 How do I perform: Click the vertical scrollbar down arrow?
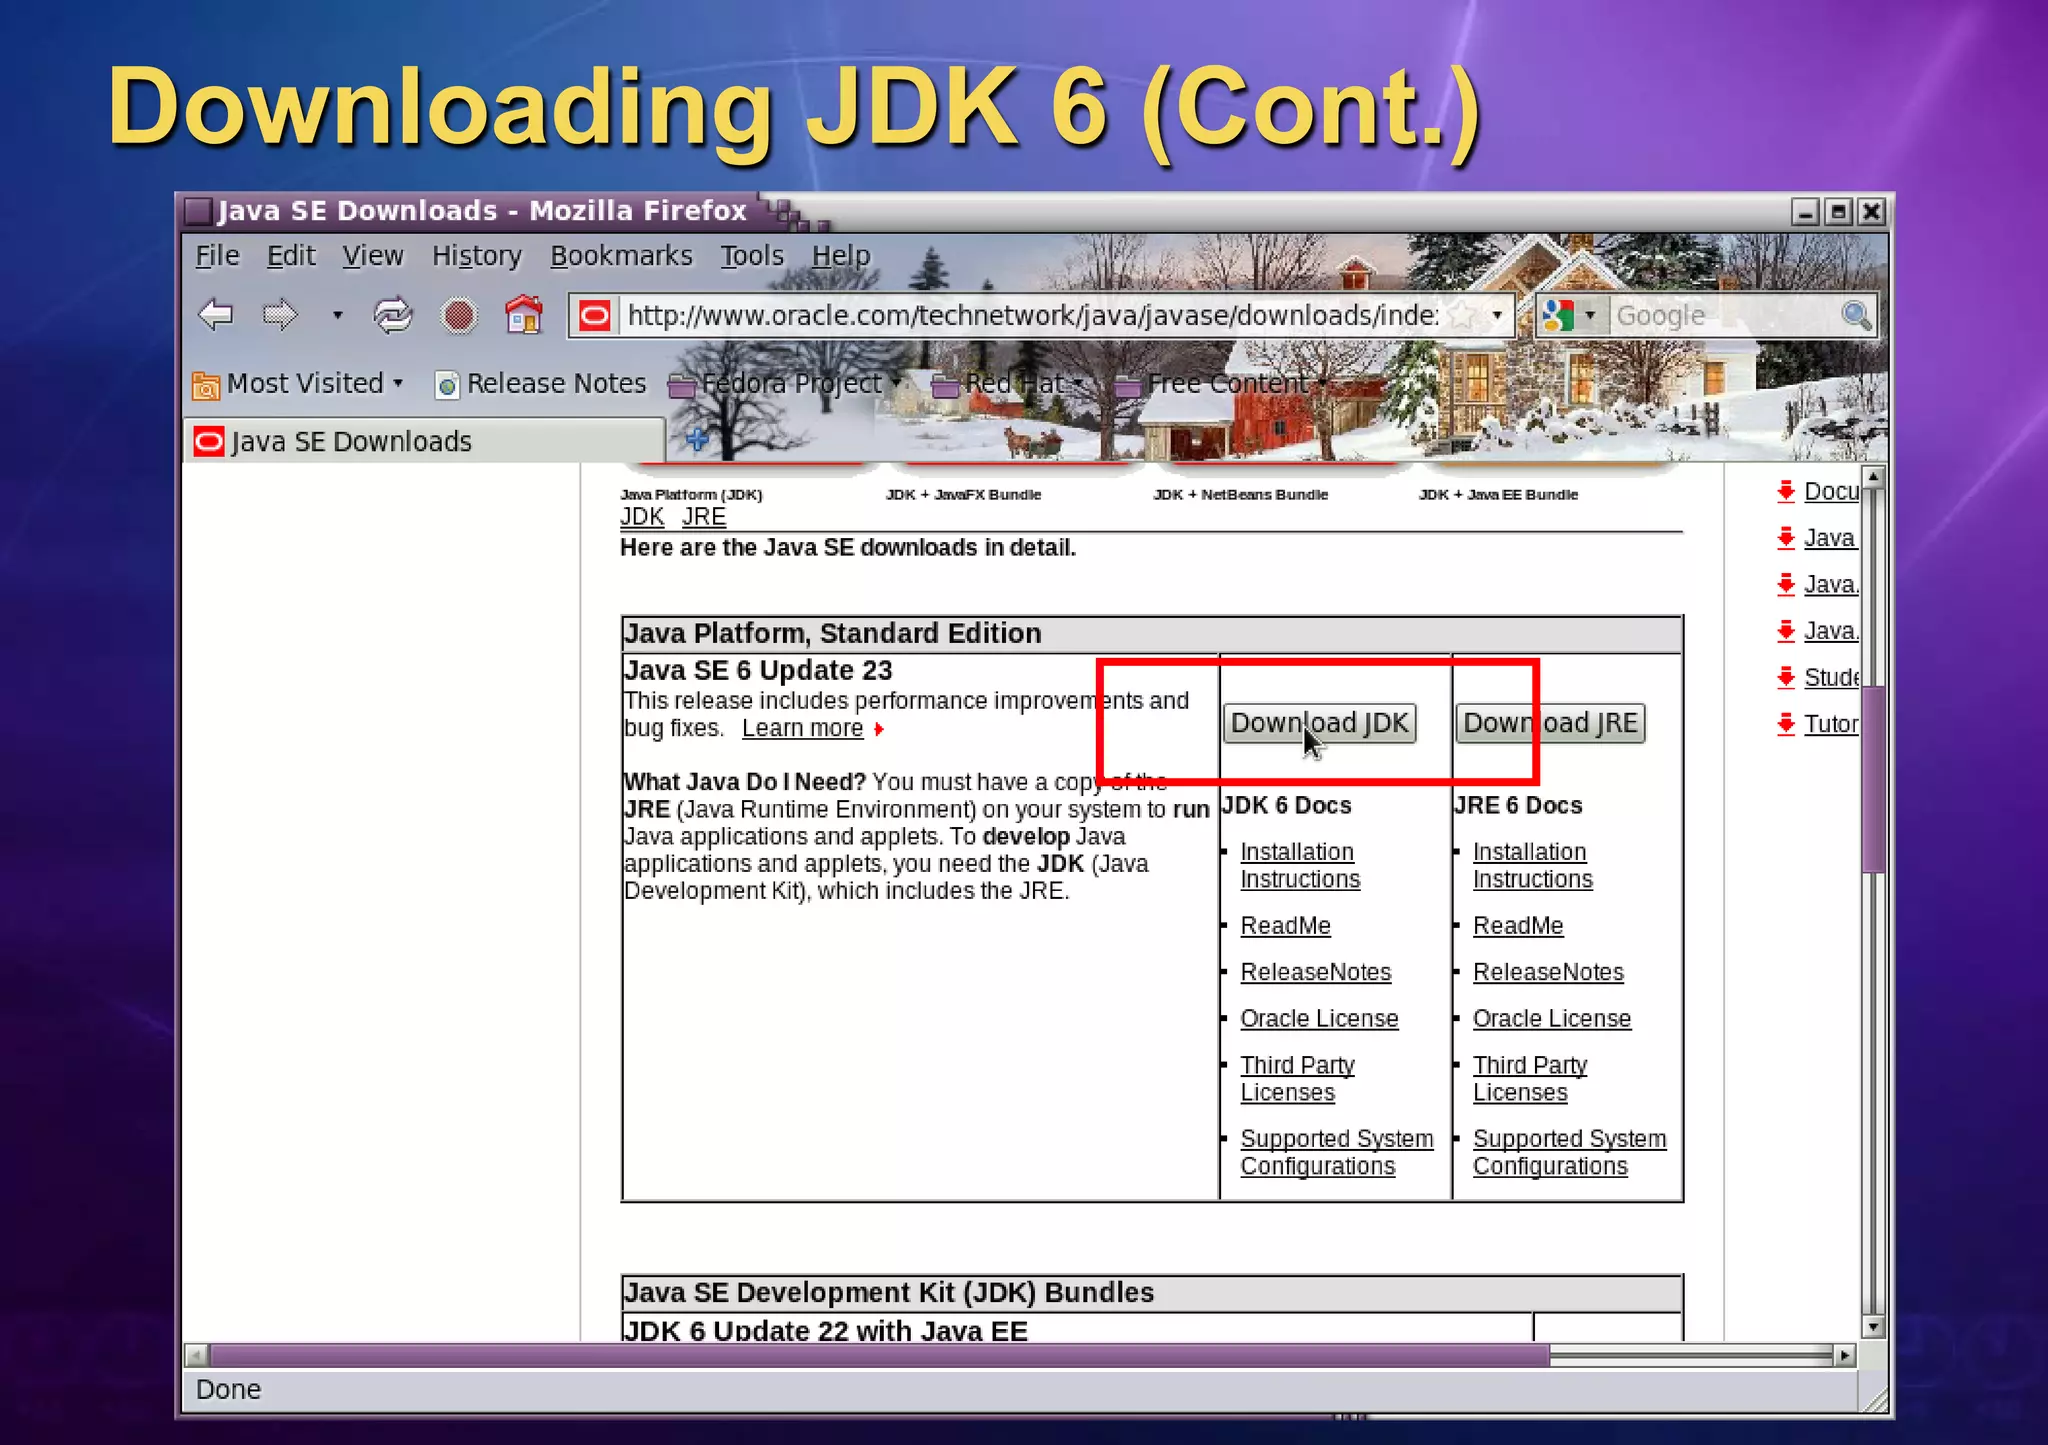coord(1874,1327)
